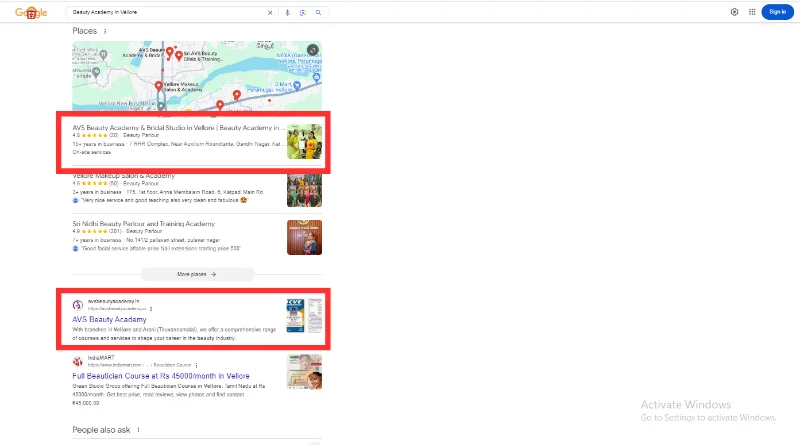Open the Google apps grid
Screen dimensions: 800x445
(x=752, y=12)
